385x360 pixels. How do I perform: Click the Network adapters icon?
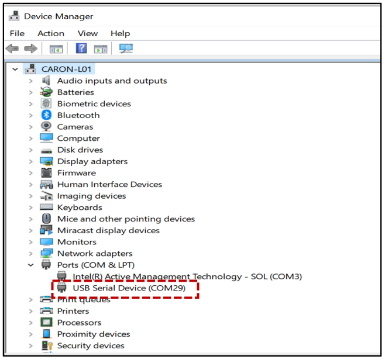tap(46, 253)
